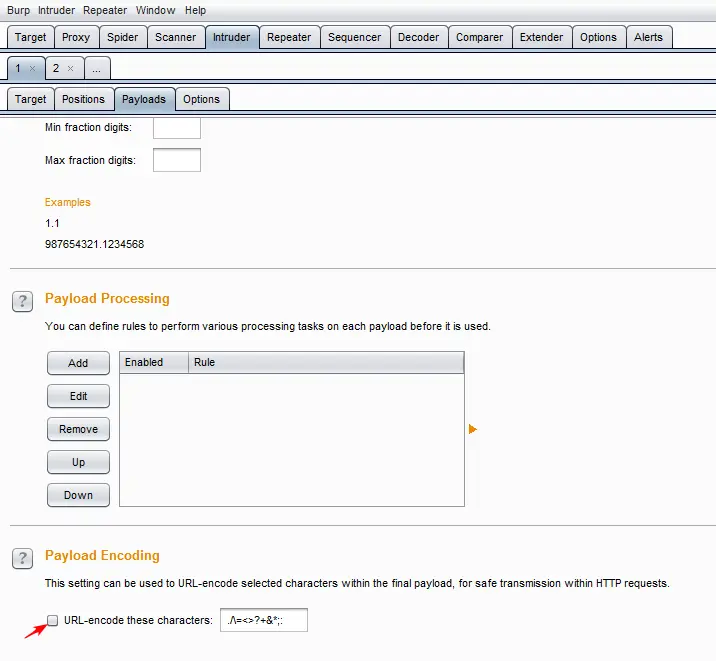Open the Positions sub-tab

tap(84, 99)
